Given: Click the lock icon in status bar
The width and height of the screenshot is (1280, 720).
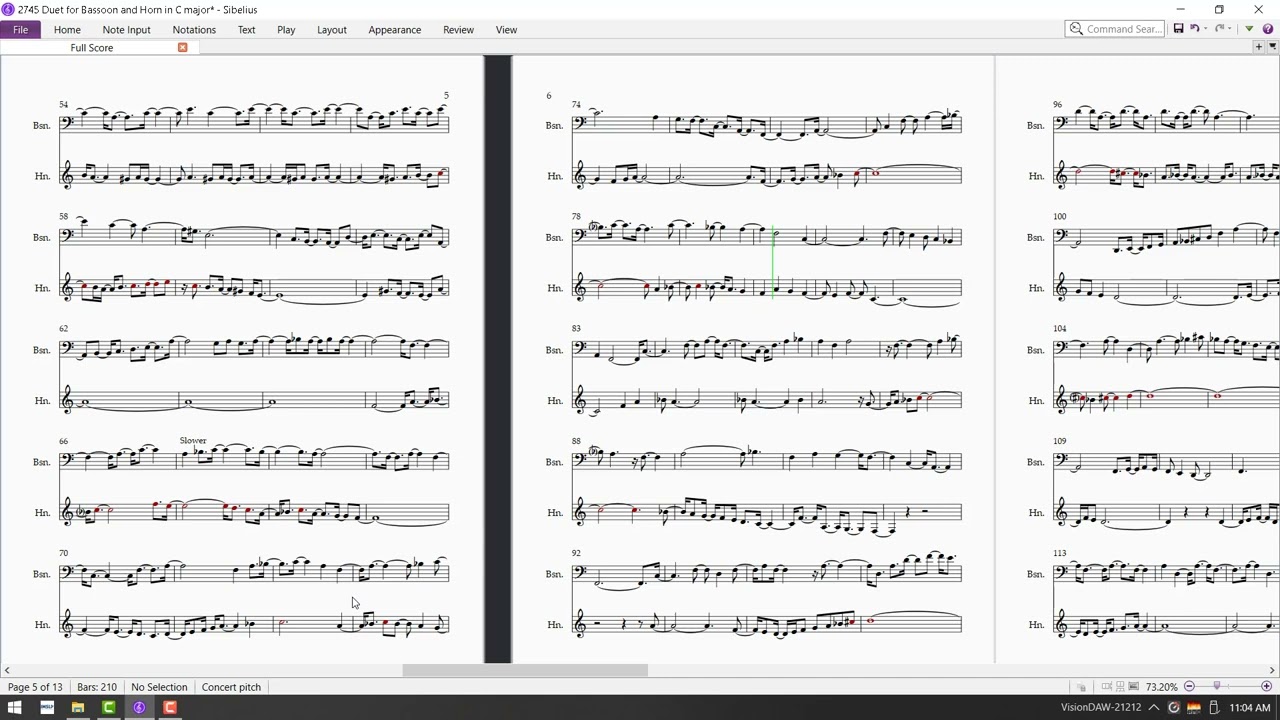Looking at the screenshot, I should [x=1081, y=687].
